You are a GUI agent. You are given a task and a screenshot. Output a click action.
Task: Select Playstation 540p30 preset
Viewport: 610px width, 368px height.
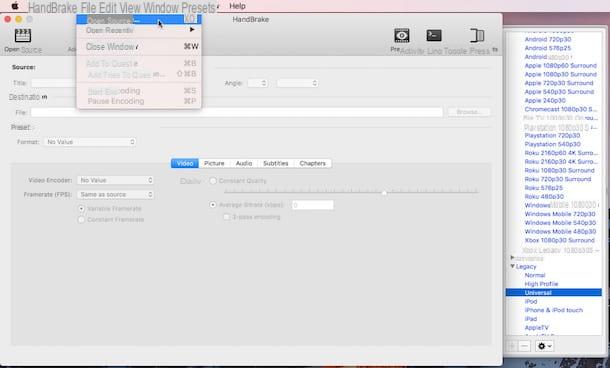click(552, 144)
